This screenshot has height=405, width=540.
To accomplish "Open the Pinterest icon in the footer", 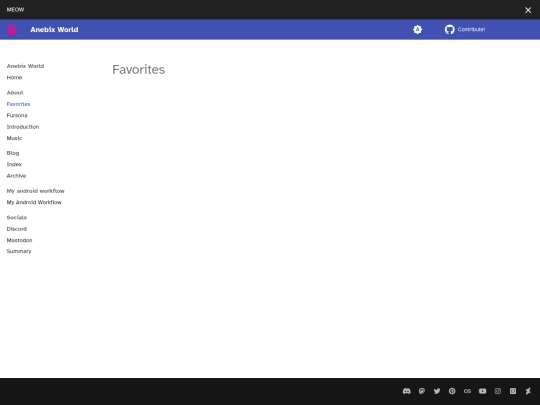I will point(452,391).
